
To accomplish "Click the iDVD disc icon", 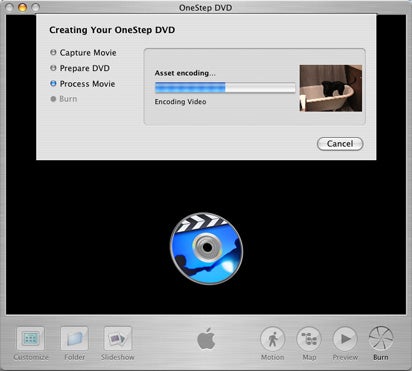I will [206, 248].
